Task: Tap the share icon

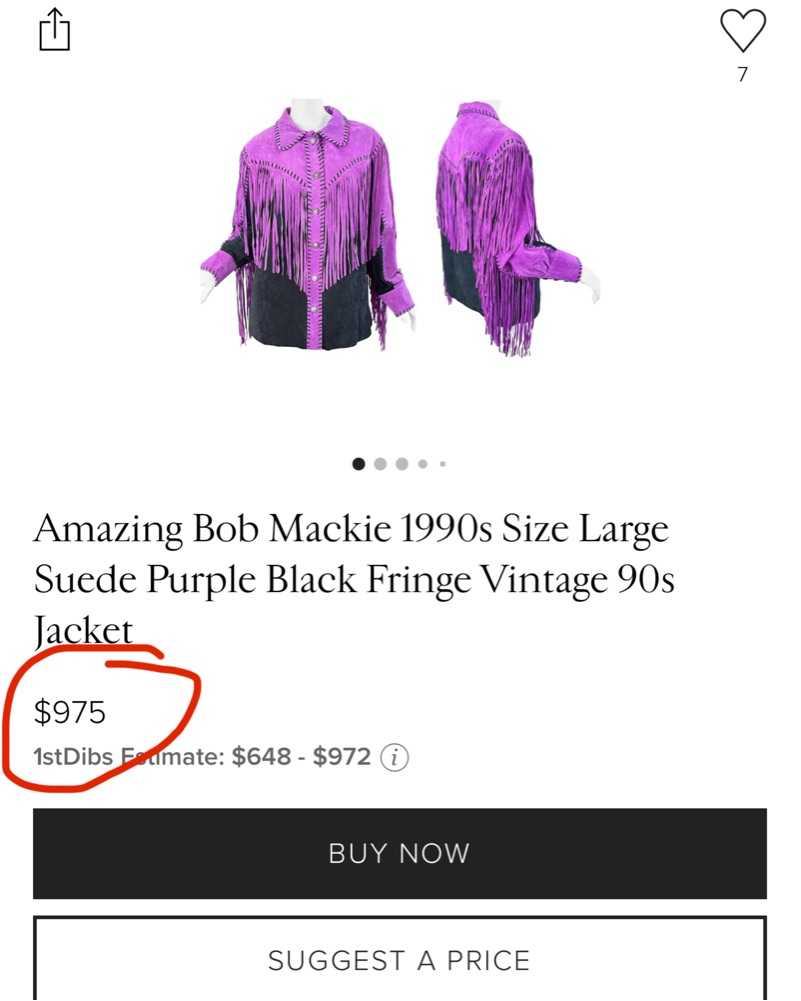Action: tap(56, 31)
